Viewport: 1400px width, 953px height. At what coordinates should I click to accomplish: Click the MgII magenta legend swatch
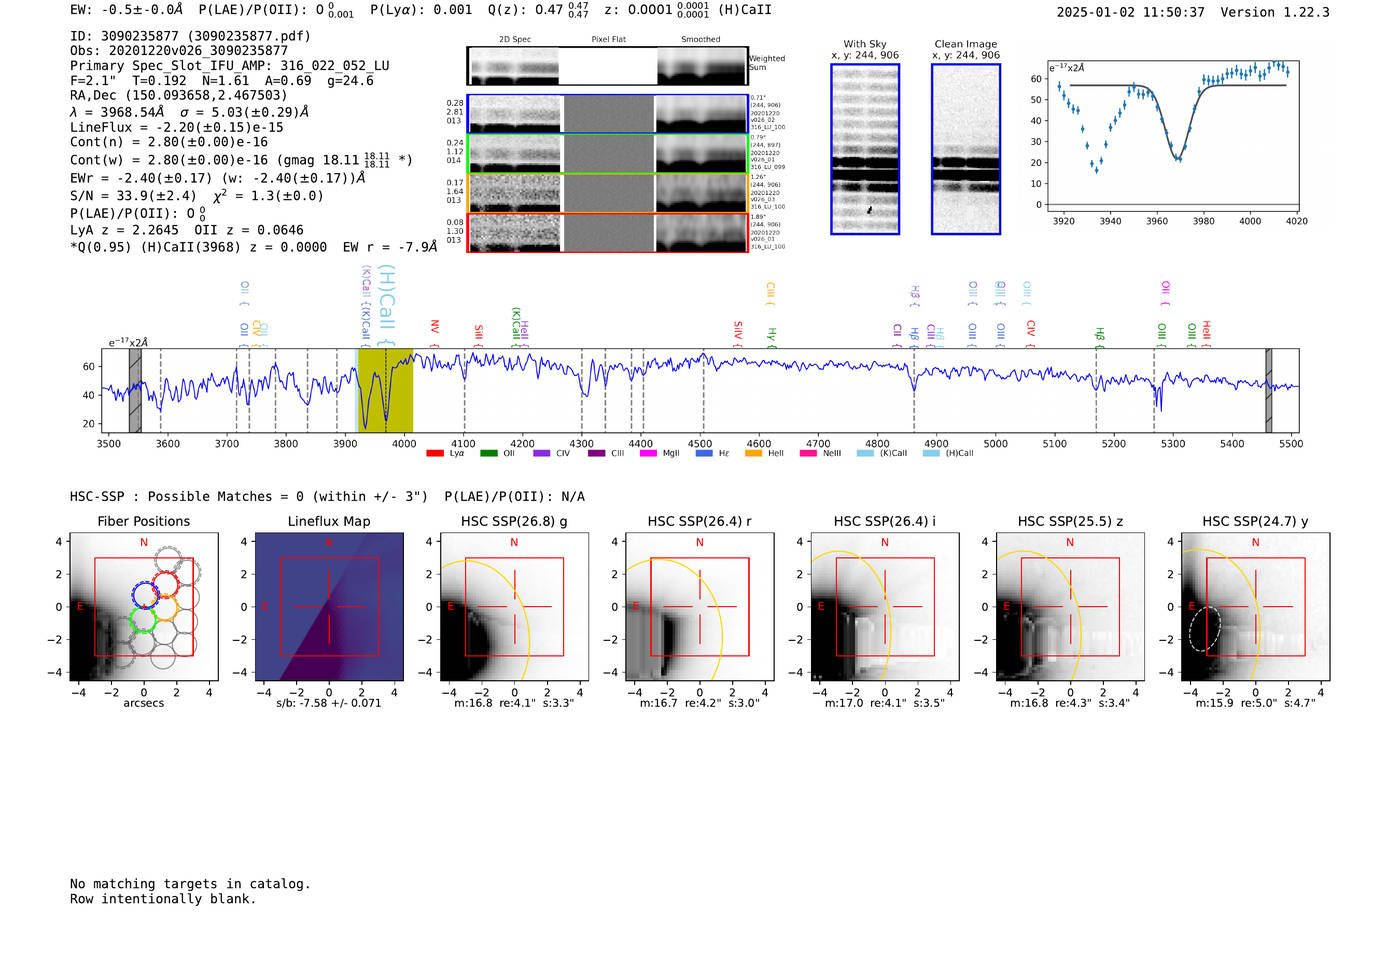[x=648, y=453]
